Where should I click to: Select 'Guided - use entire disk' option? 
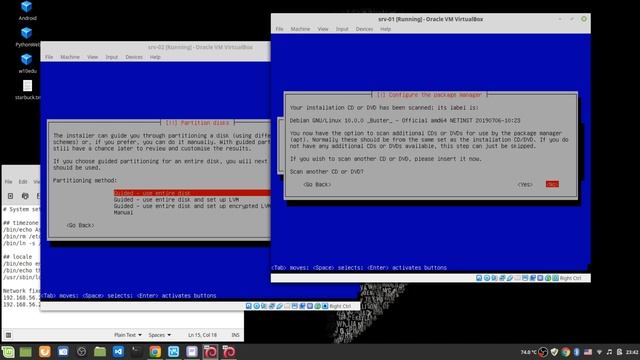pos(192,193)
